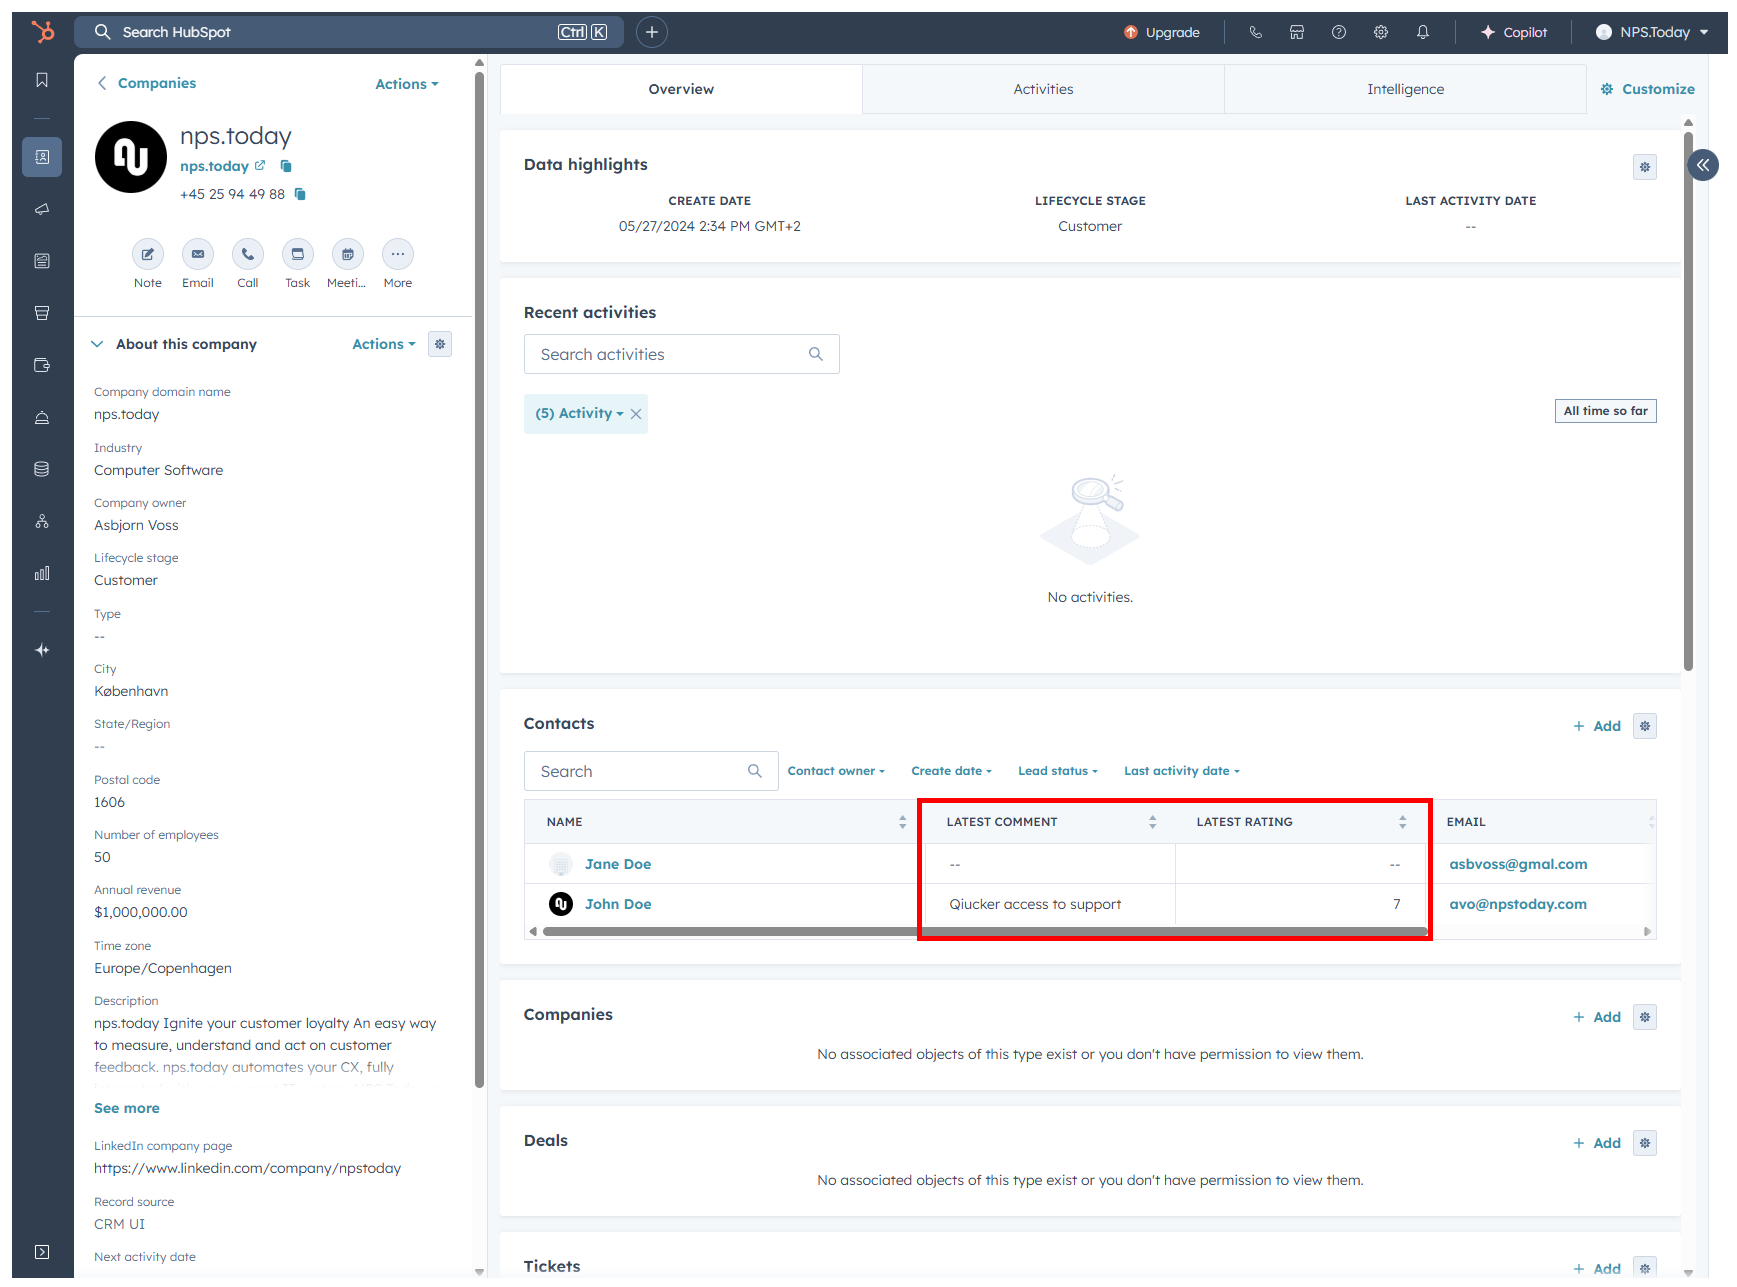Open John Doe contact record
The height and width of the screenshot is (1287, 1737).
617,904
